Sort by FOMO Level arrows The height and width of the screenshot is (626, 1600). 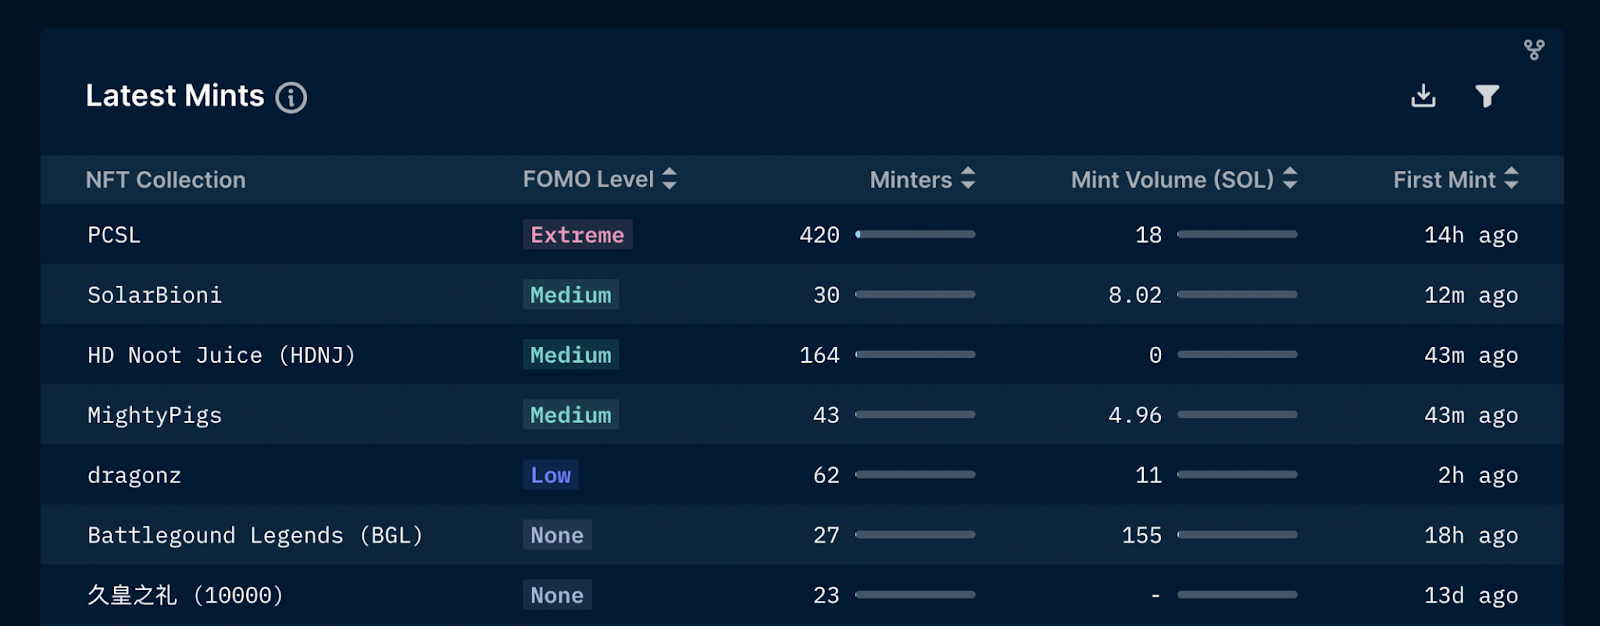tap(670, 179)
